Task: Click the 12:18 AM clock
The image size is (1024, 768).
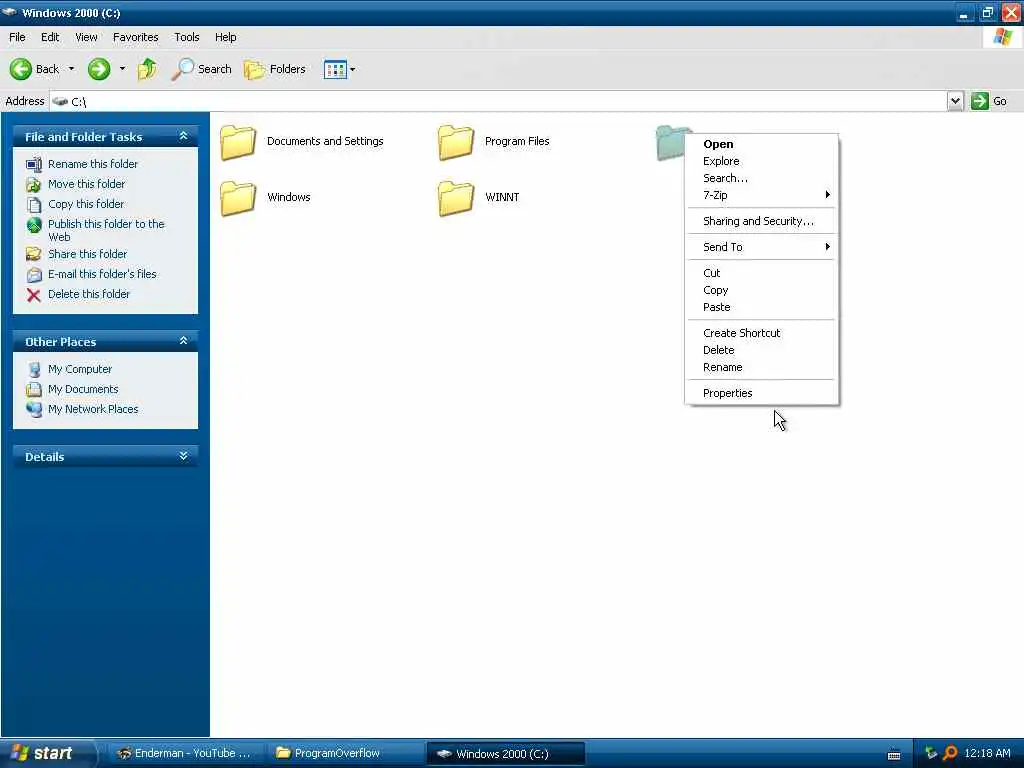Action: pyautogui.click(x=987, y=754)
